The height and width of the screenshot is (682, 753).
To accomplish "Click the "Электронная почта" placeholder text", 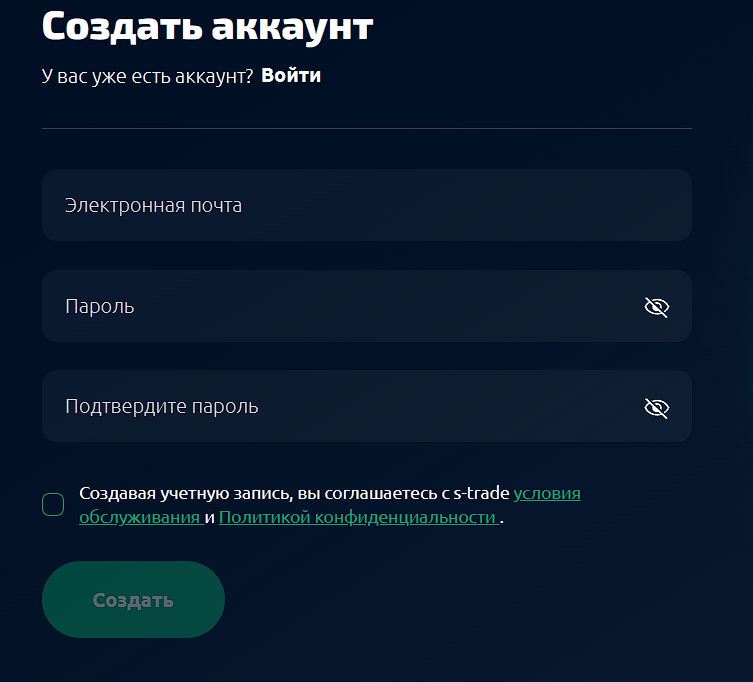I will coord(153,205).
